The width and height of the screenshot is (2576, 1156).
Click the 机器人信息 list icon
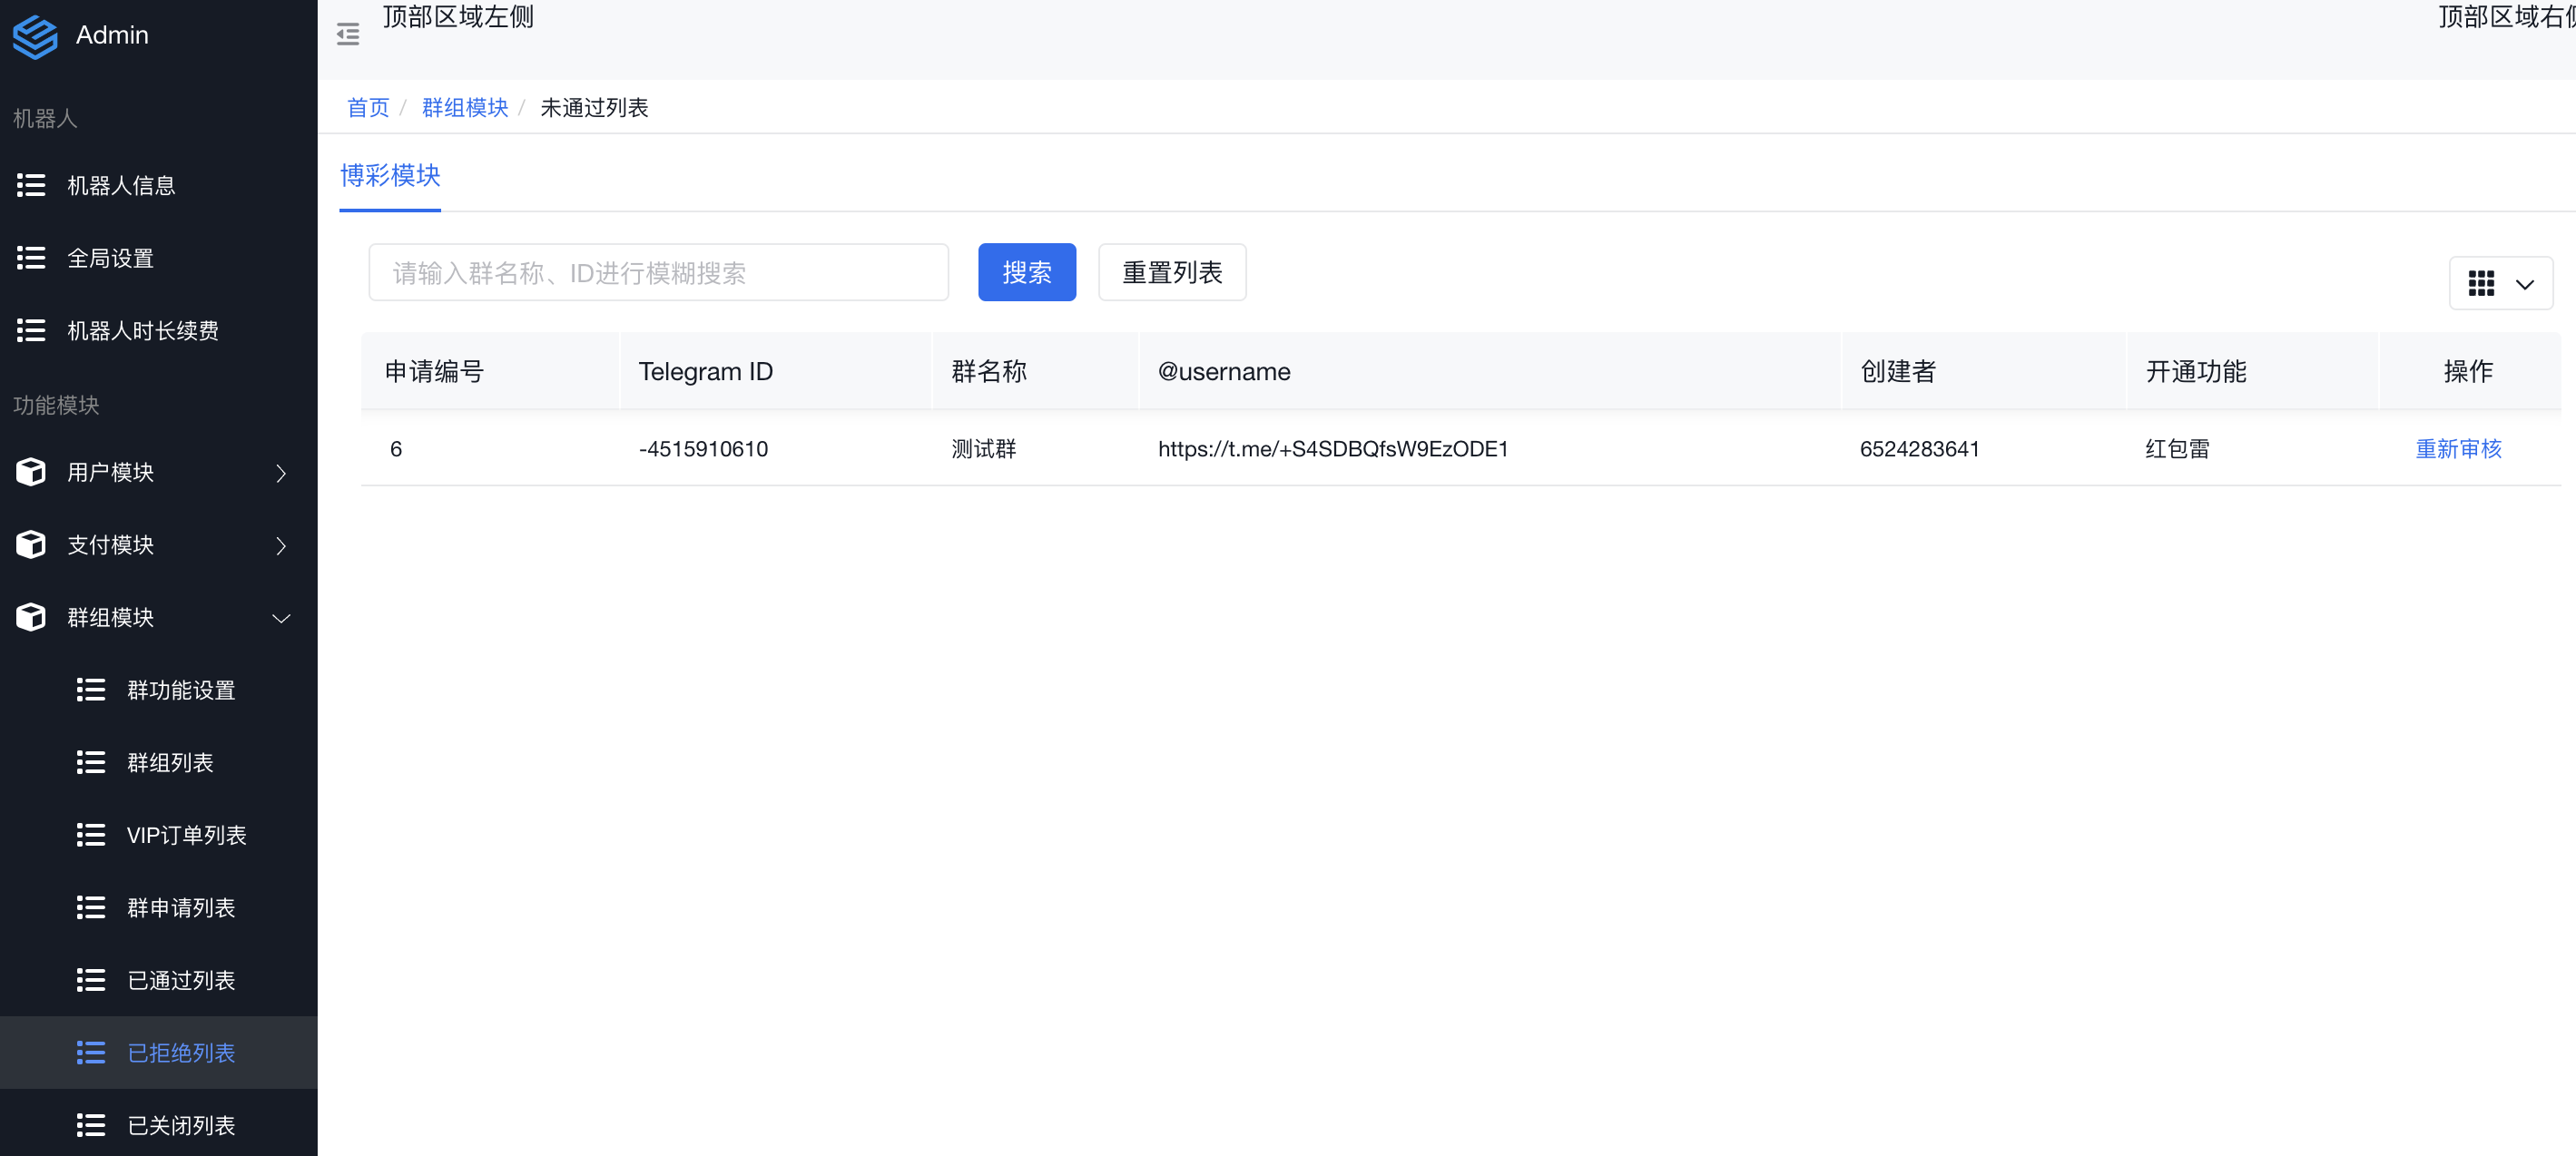click(31, 185)
